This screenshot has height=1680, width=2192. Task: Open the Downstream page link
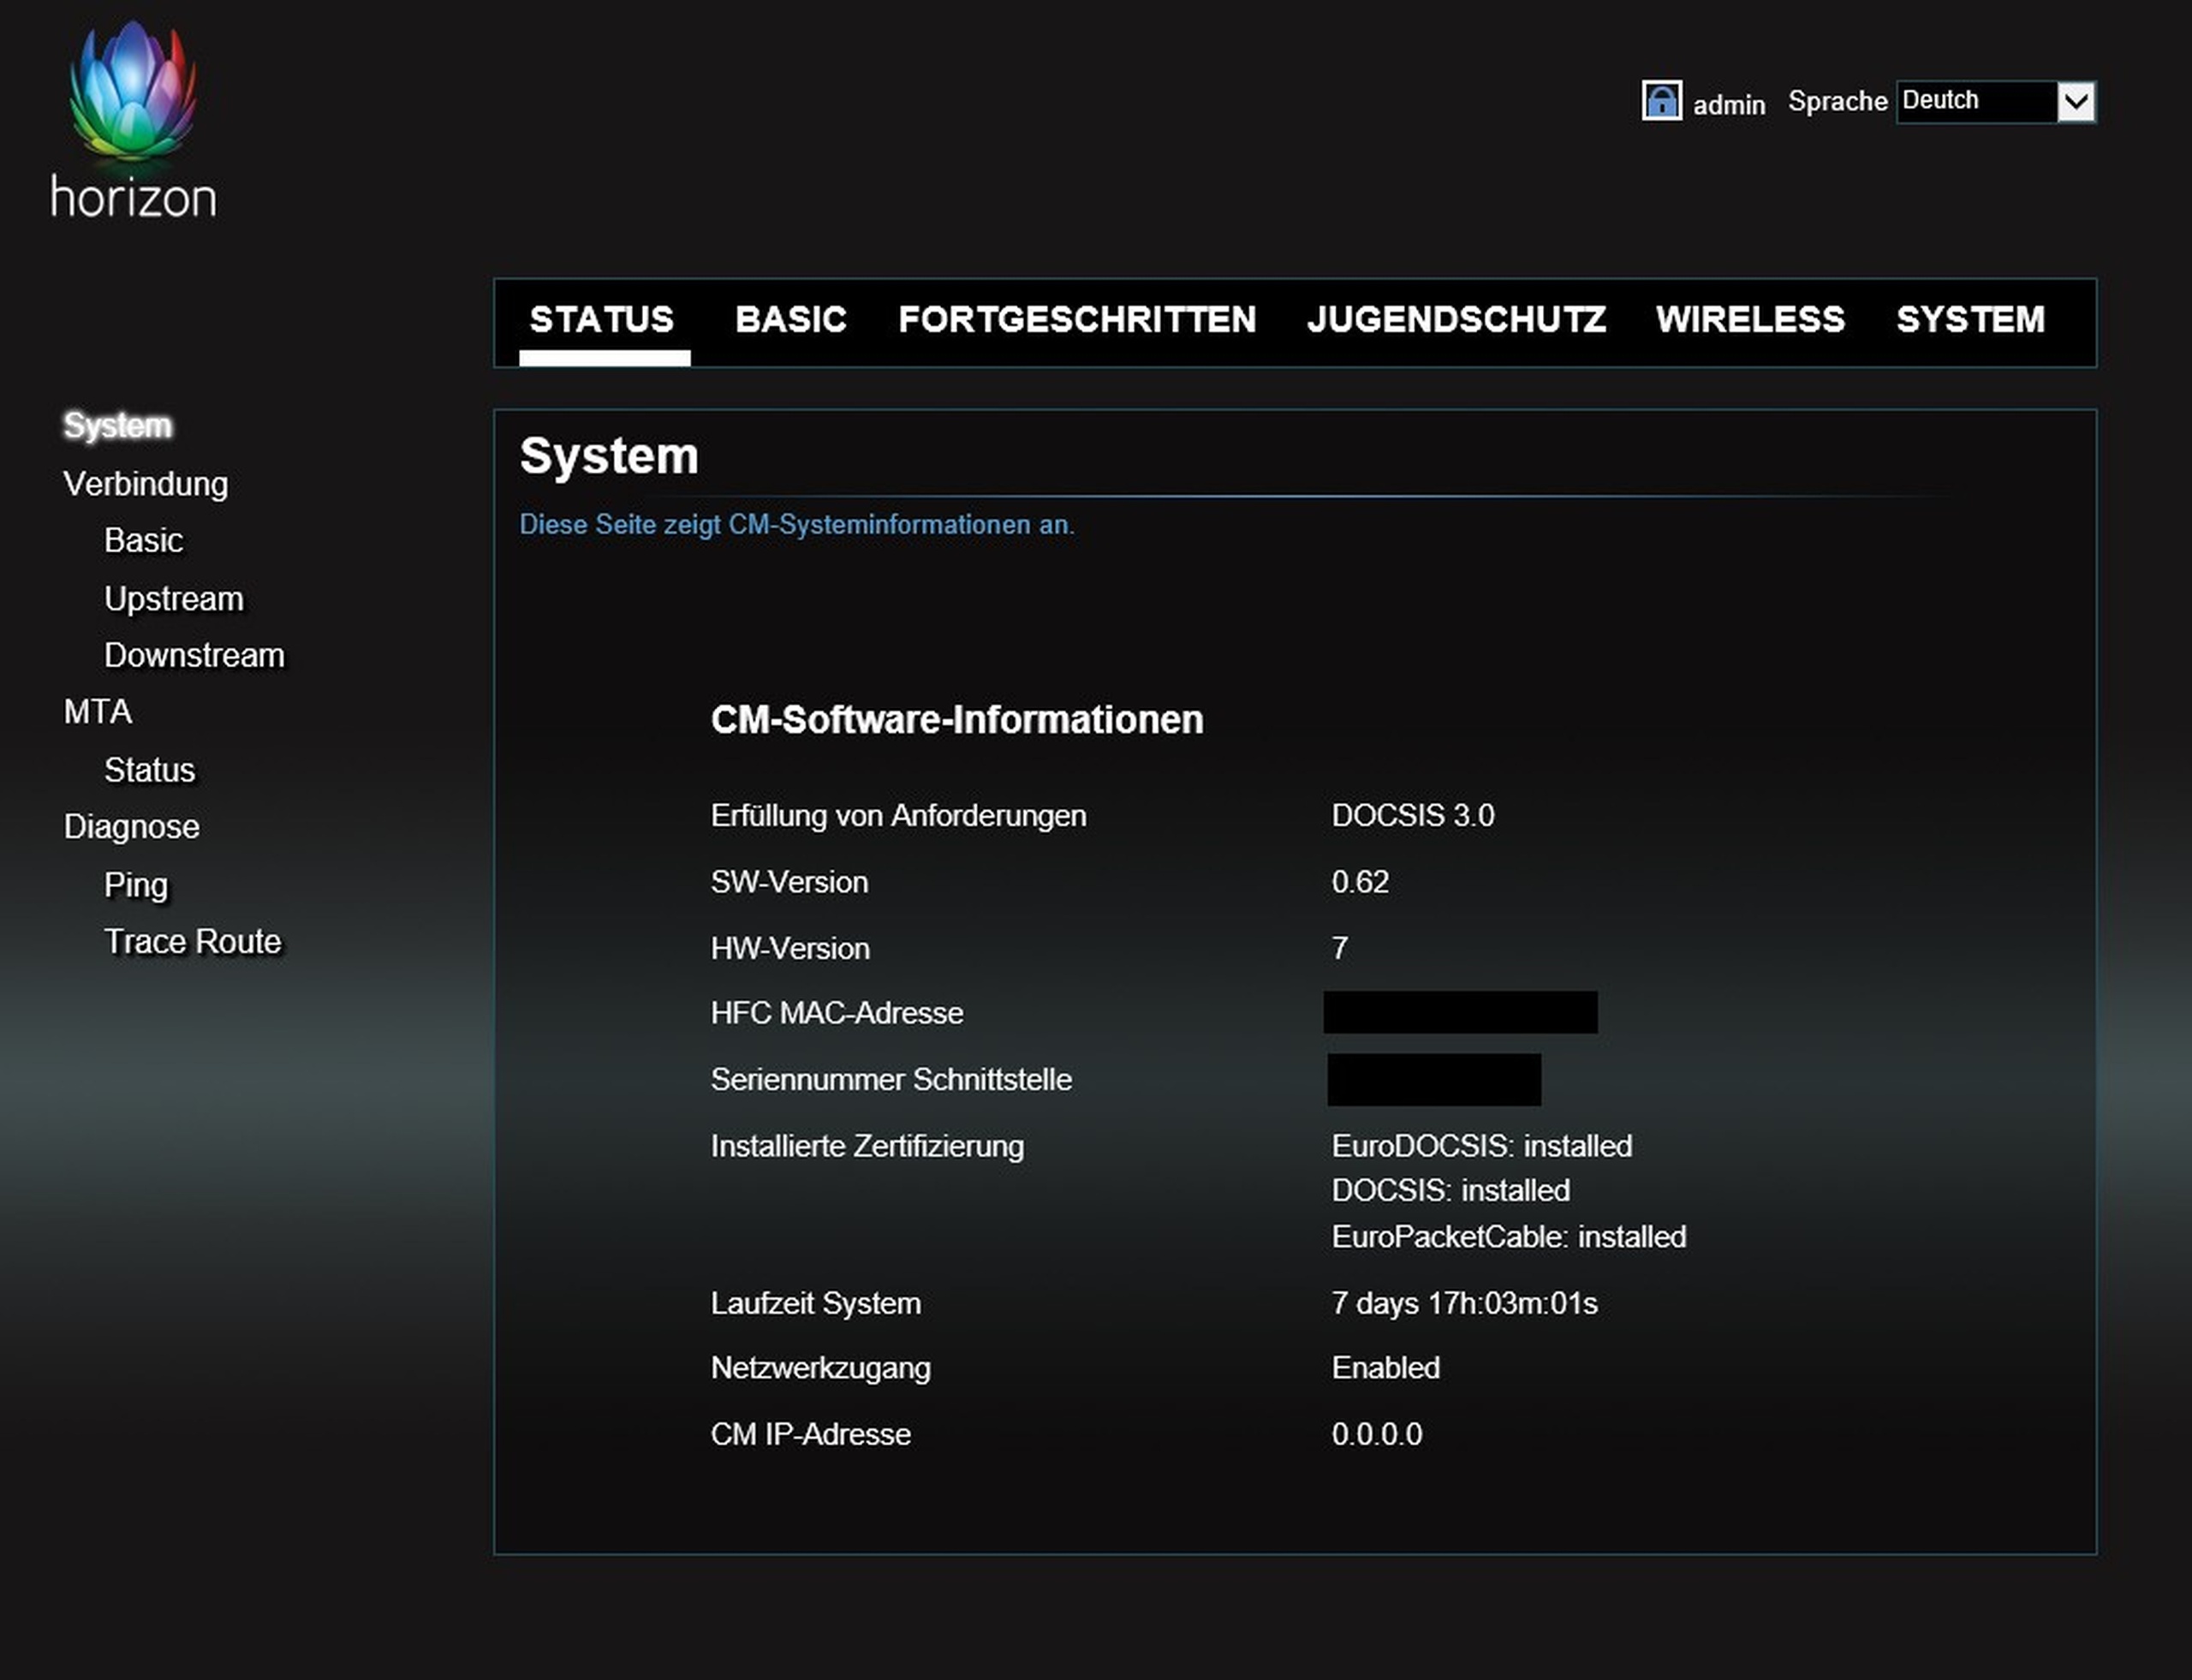(x=195, y=656)
